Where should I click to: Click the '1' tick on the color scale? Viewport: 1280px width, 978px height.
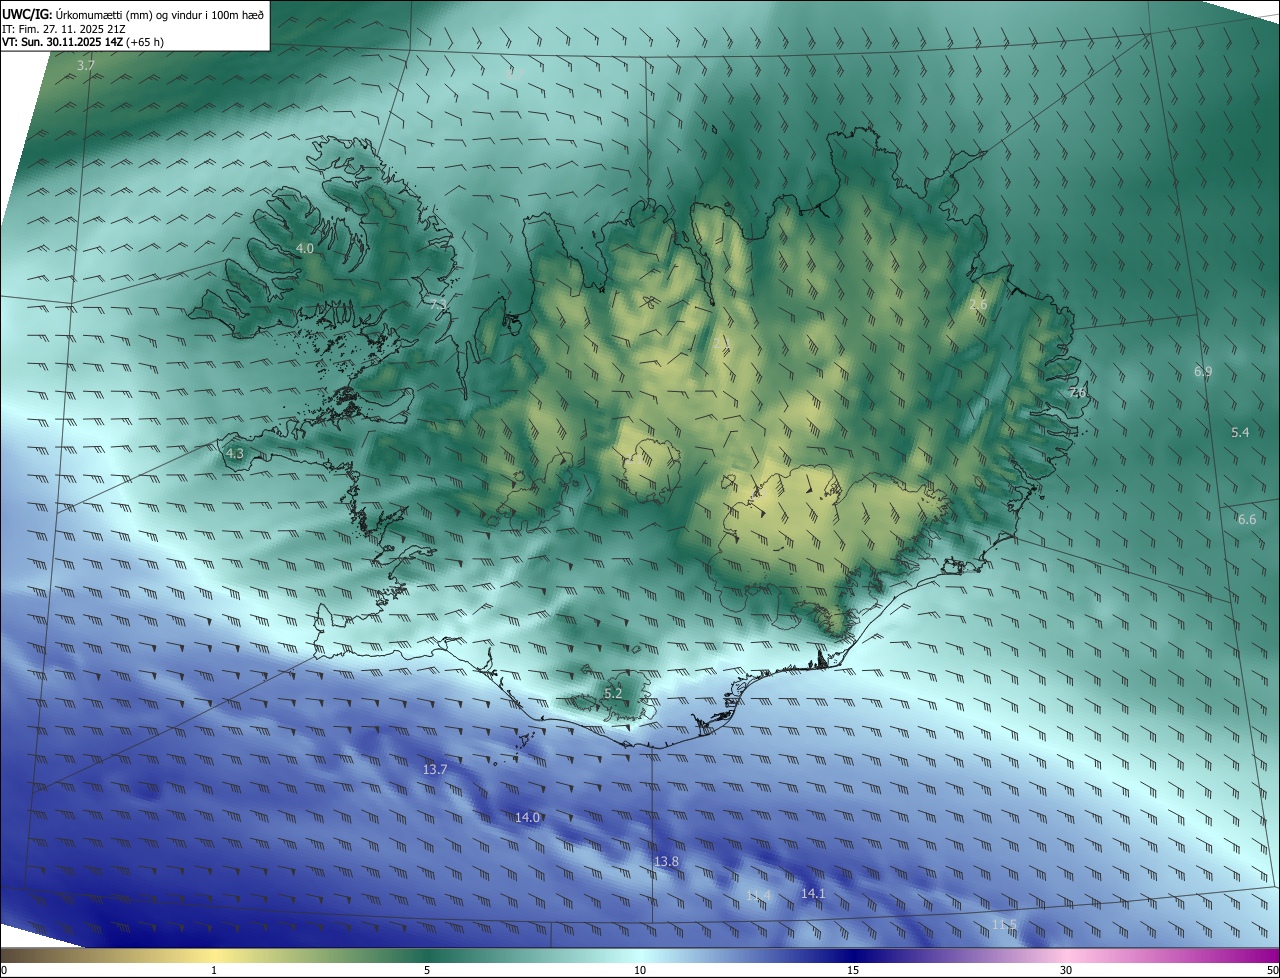click(214, 970)
